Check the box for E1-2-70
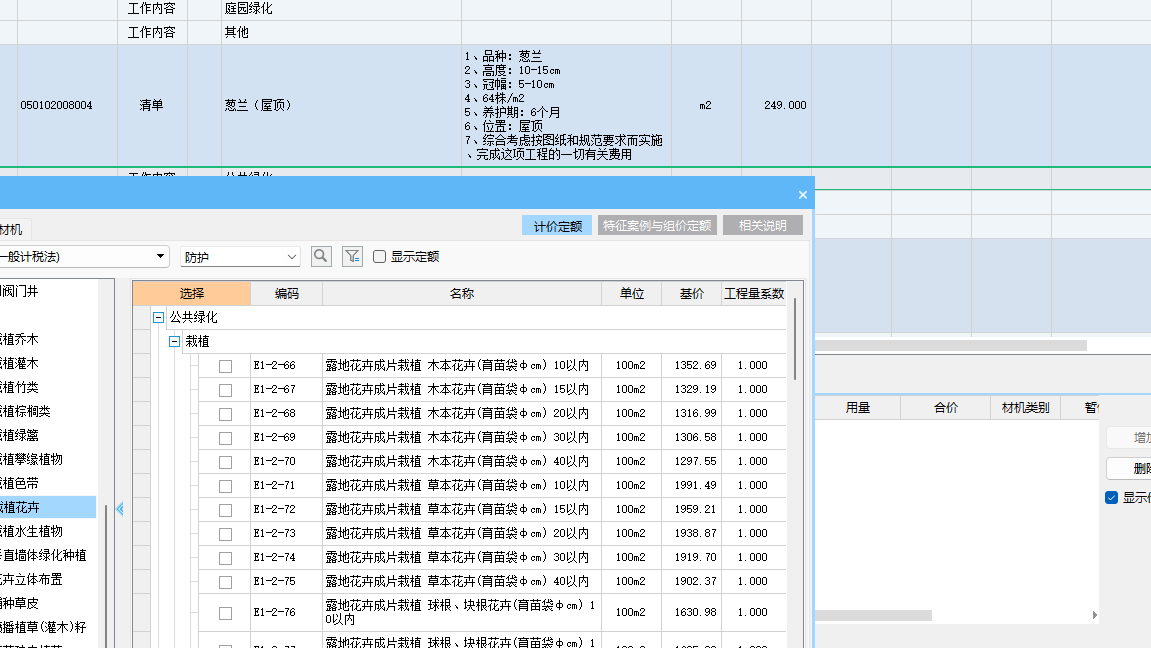The width and height of the screenshot is (1151, 648). 225,462
